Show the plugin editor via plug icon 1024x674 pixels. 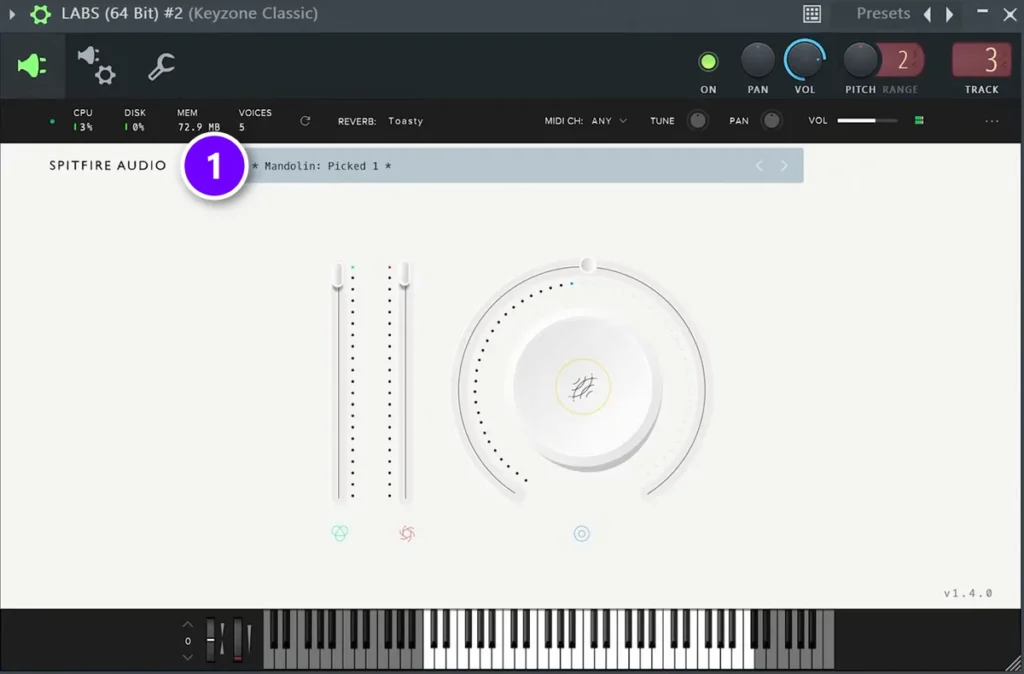(32, 65)
